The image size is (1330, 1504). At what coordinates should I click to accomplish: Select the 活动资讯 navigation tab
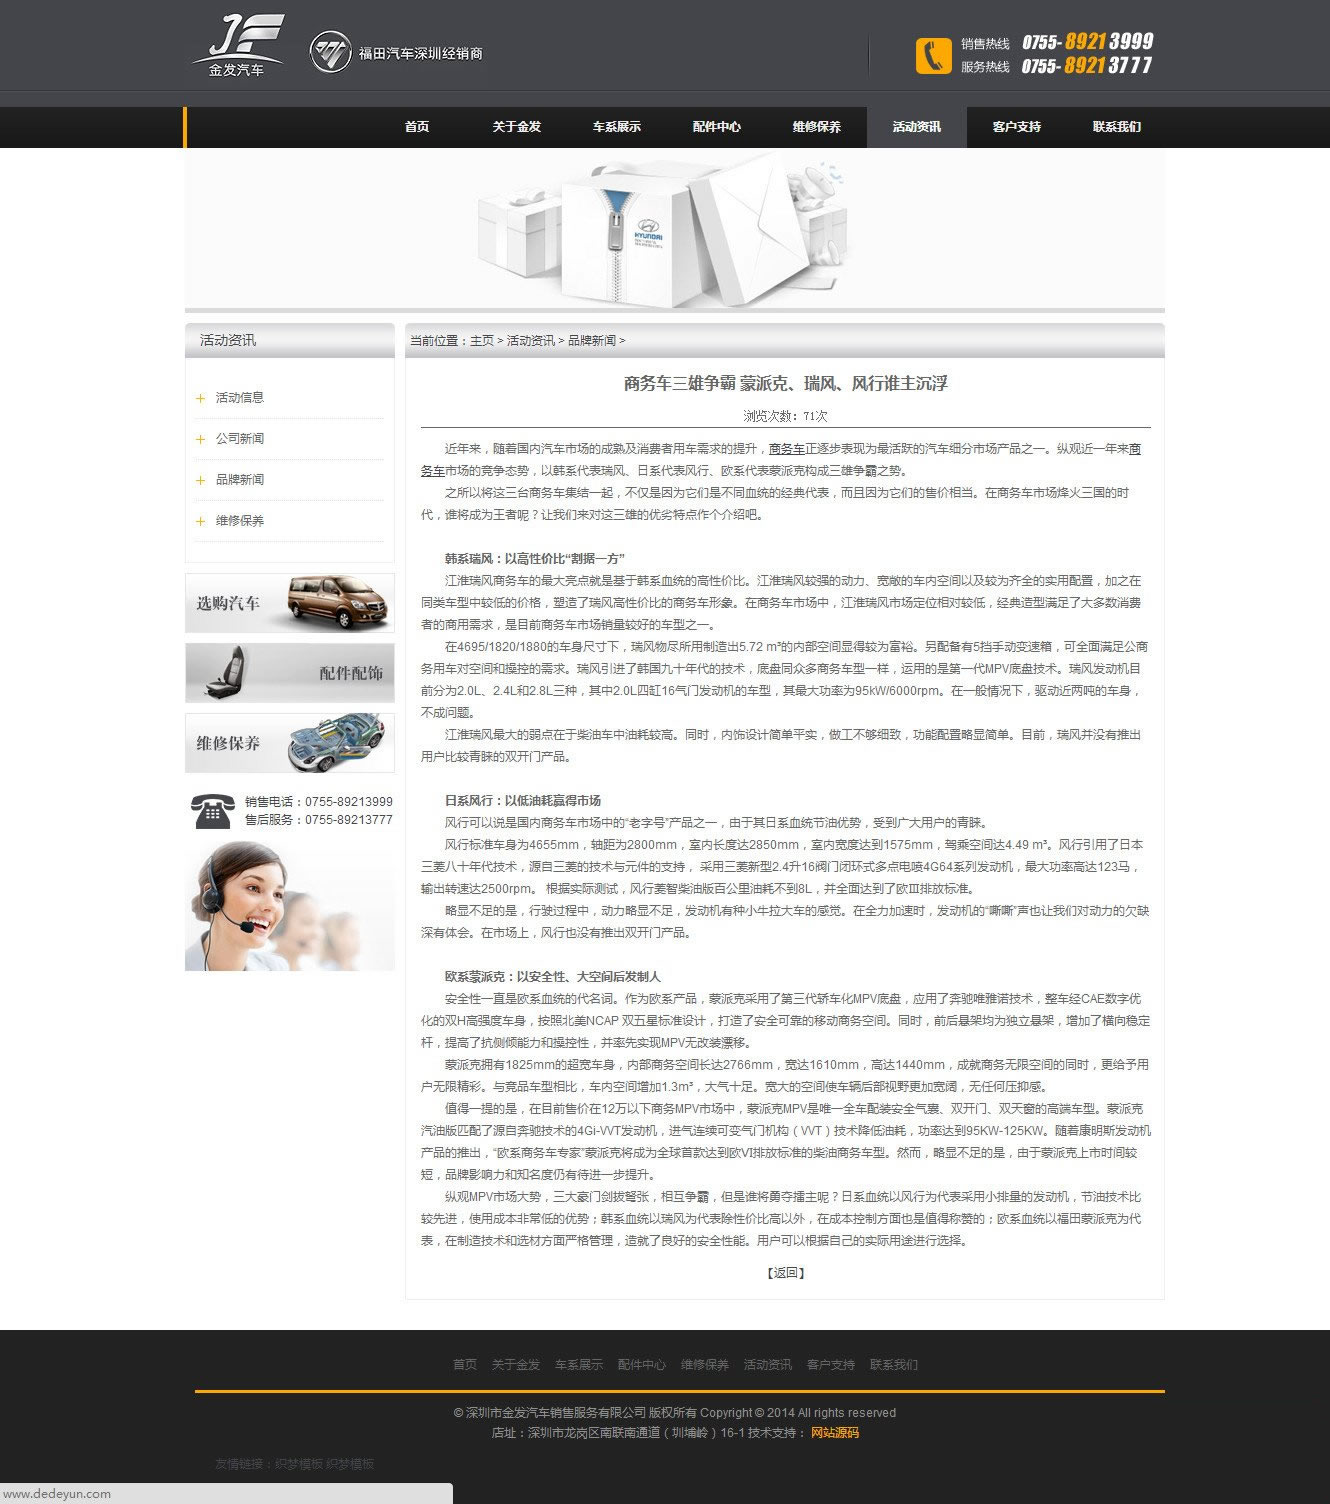coord(917,127)
